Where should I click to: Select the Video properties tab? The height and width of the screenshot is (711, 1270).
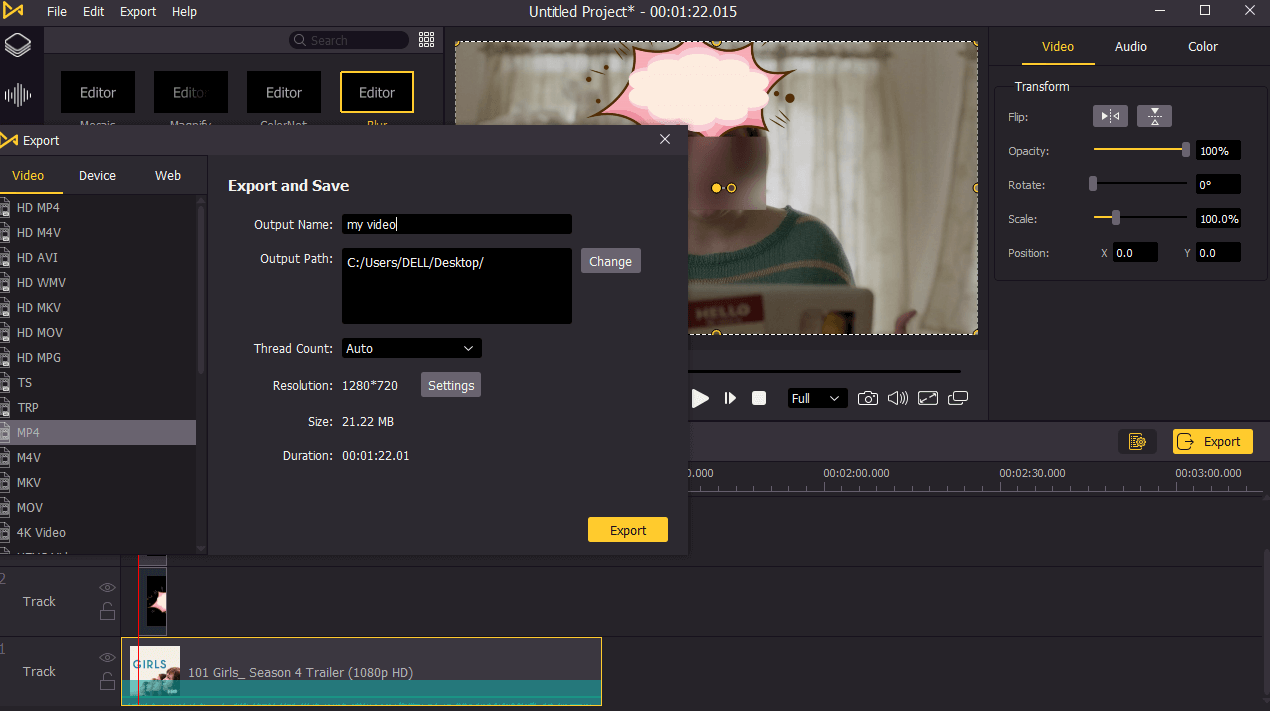point(1058,46)
